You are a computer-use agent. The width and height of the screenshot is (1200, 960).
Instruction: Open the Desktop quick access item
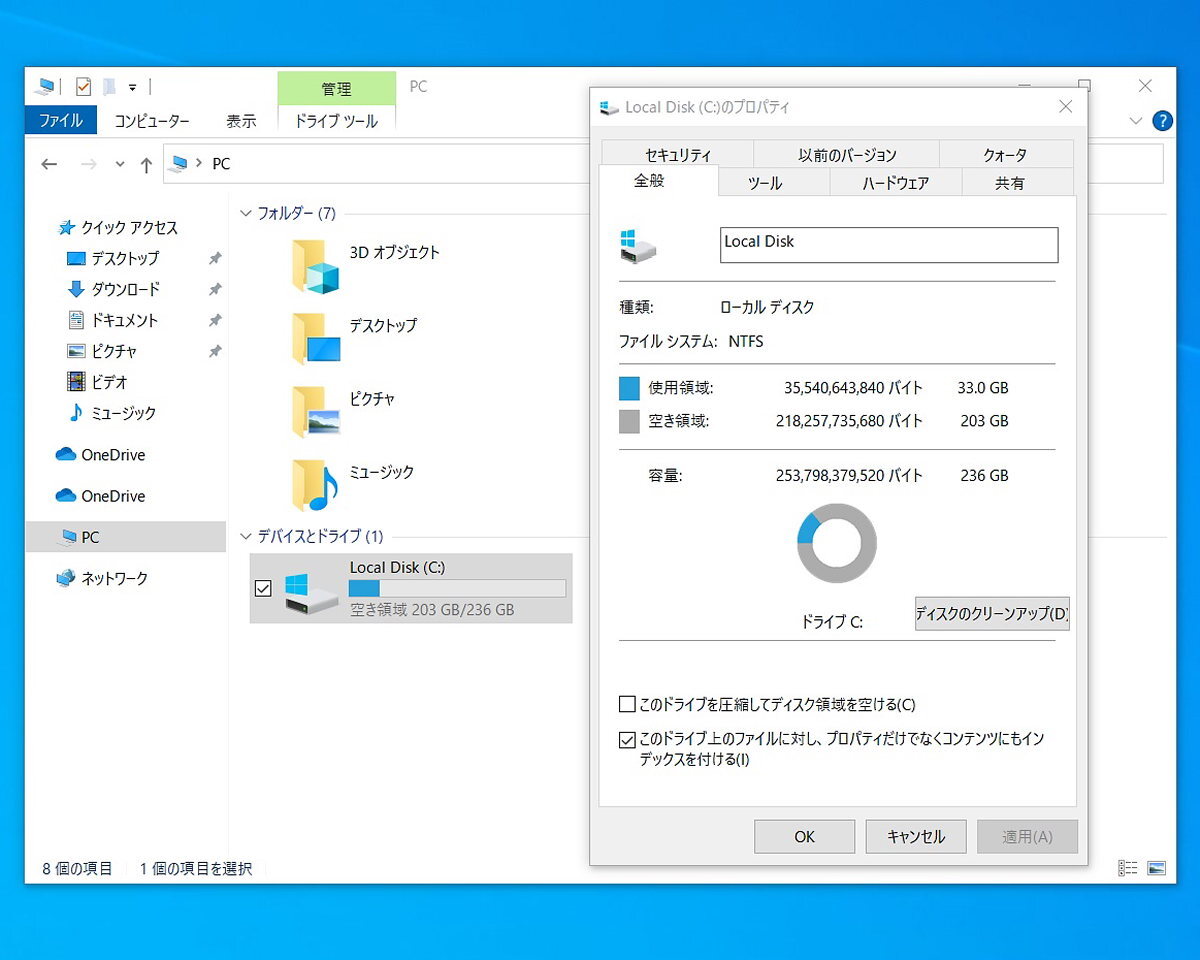125,258
